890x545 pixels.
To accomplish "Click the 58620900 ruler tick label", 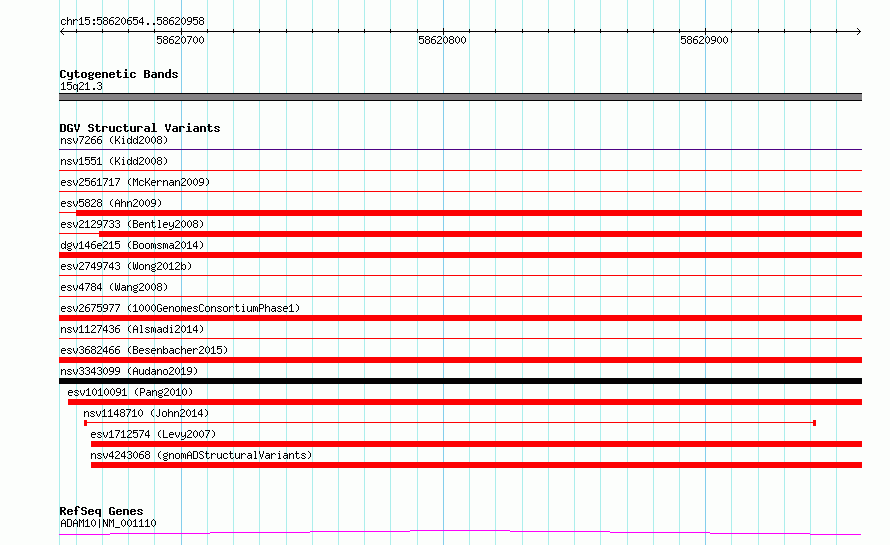I will click(x=704, y=40).
